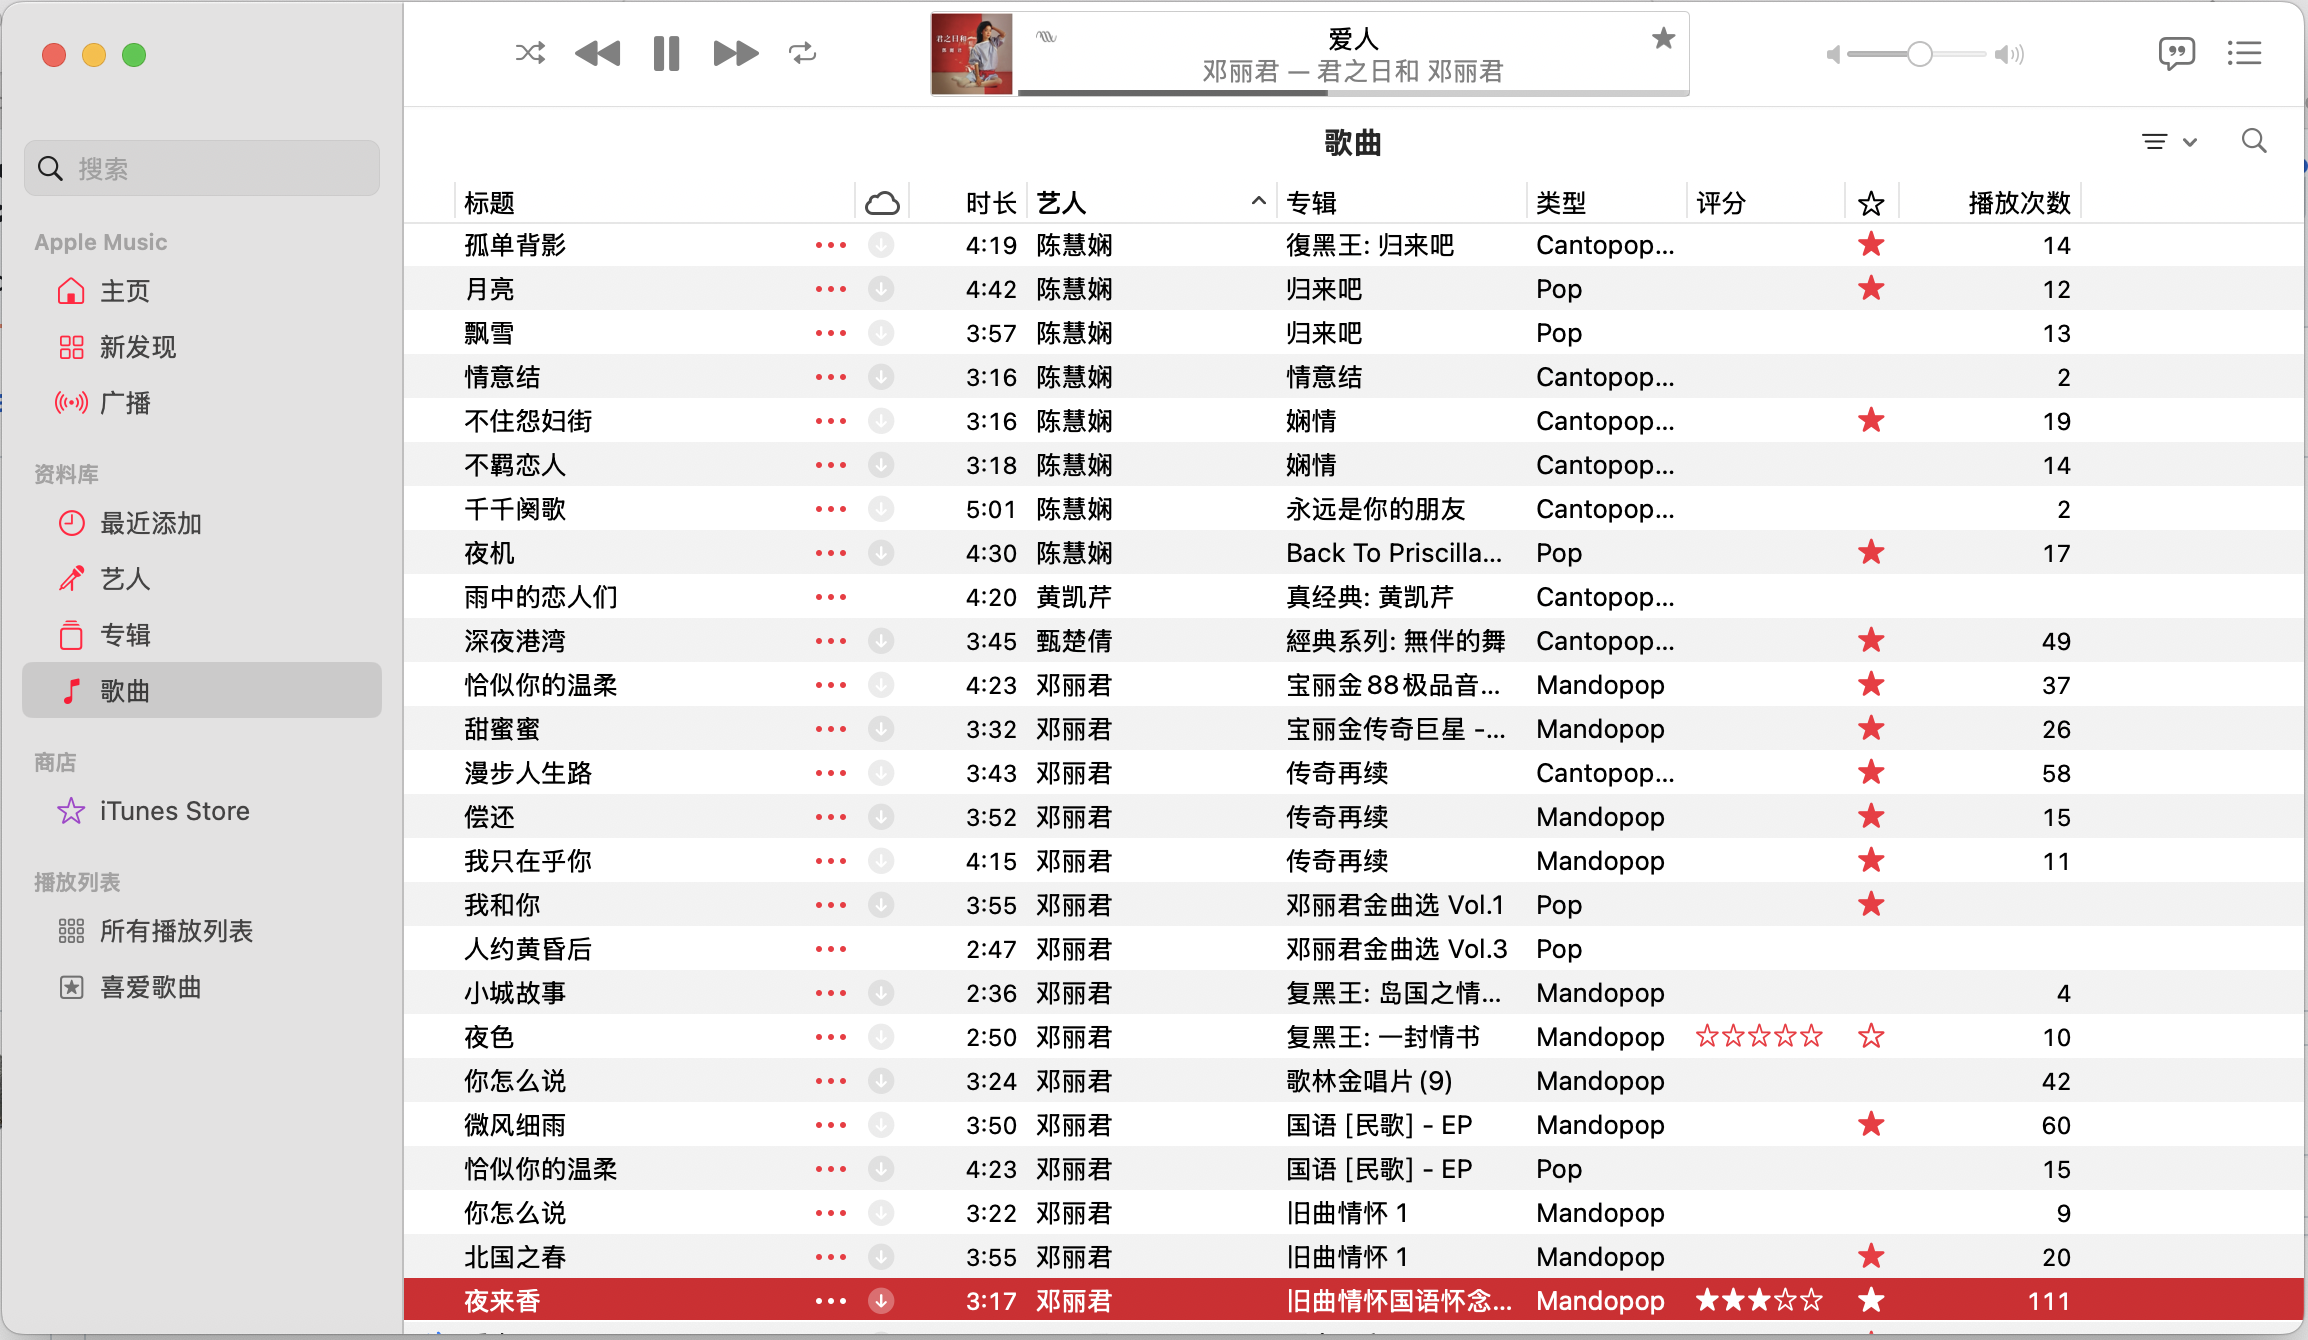Viewport: 2308px width, 1340px height.
Task: Show the Up Next queue list
Action: pyautogui.click(x=2245, y=53)
